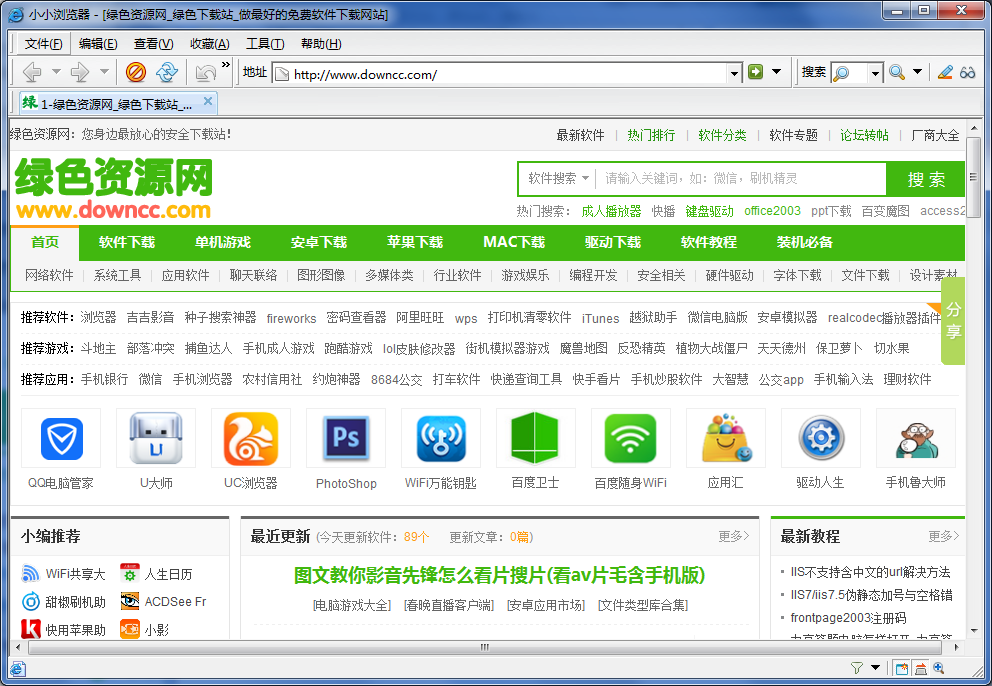The height and width of the screenshot is (686, 992).
Task: Open reading mode with the glasses icon
Action: pos(967,72)
